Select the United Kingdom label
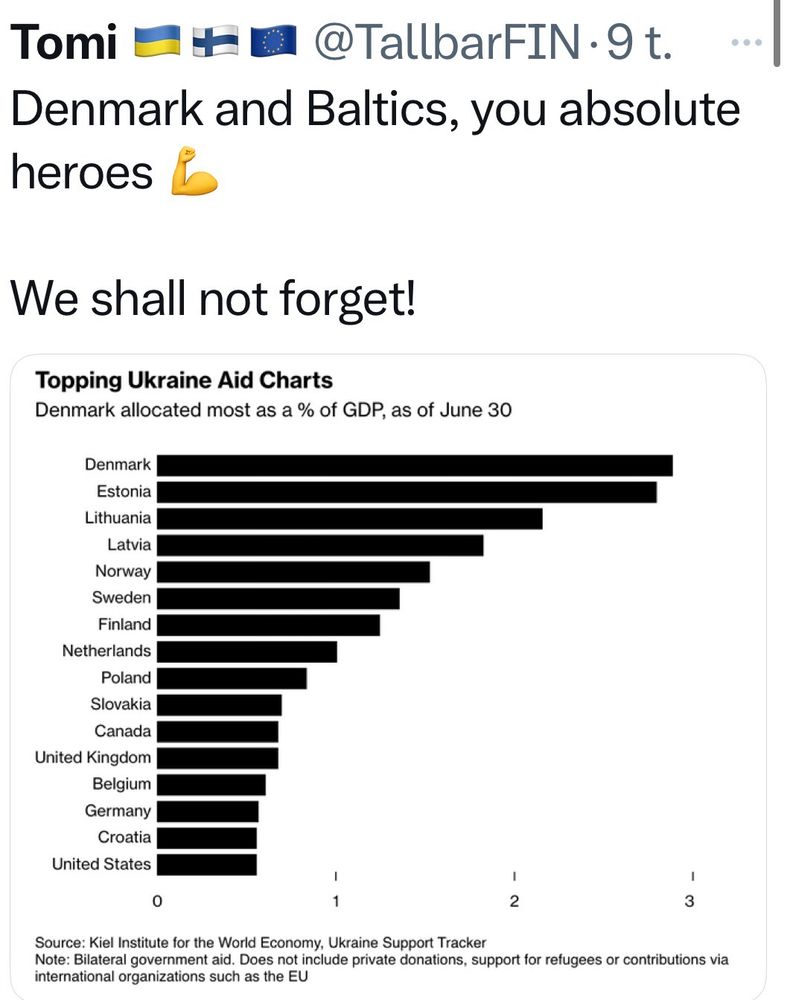 pos(93,757)
